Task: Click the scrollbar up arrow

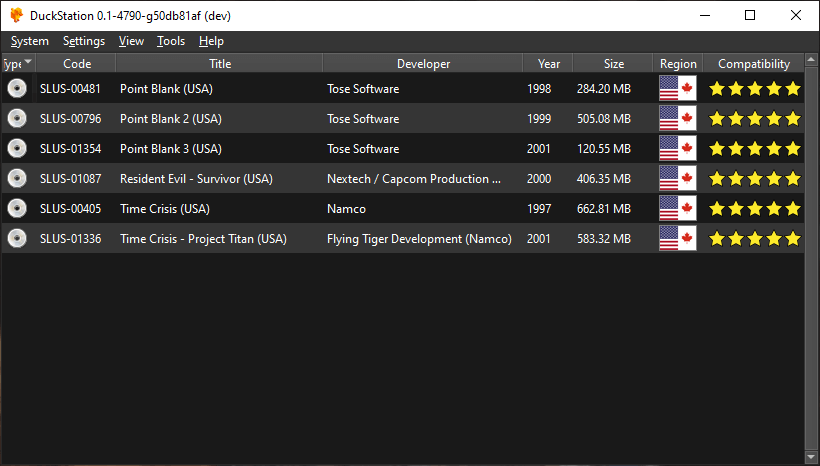Action: point(812,59)
